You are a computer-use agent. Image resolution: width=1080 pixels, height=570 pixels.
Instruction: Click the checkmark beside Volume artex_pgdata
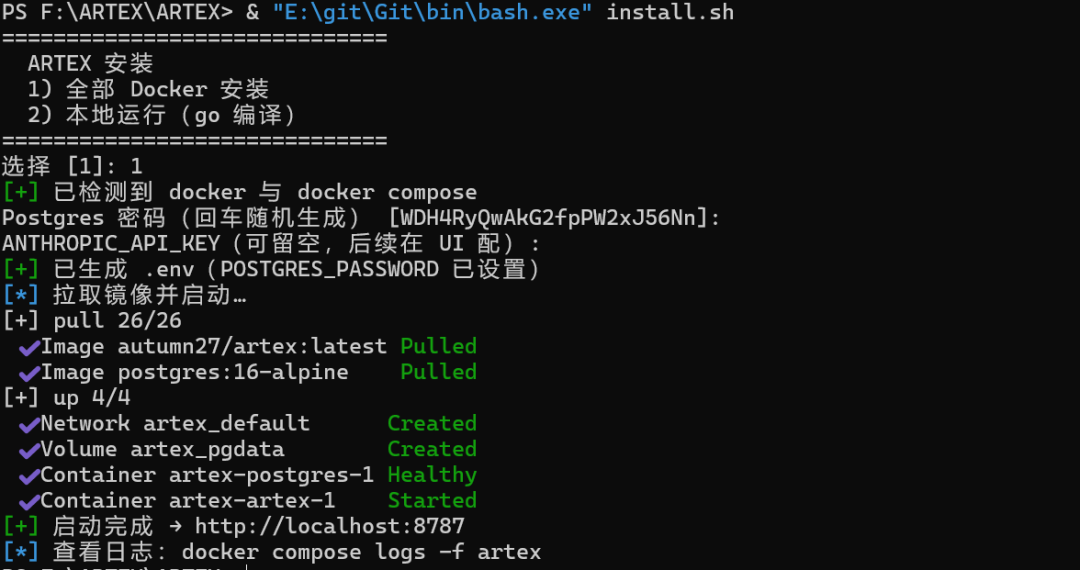pos(29,451)
